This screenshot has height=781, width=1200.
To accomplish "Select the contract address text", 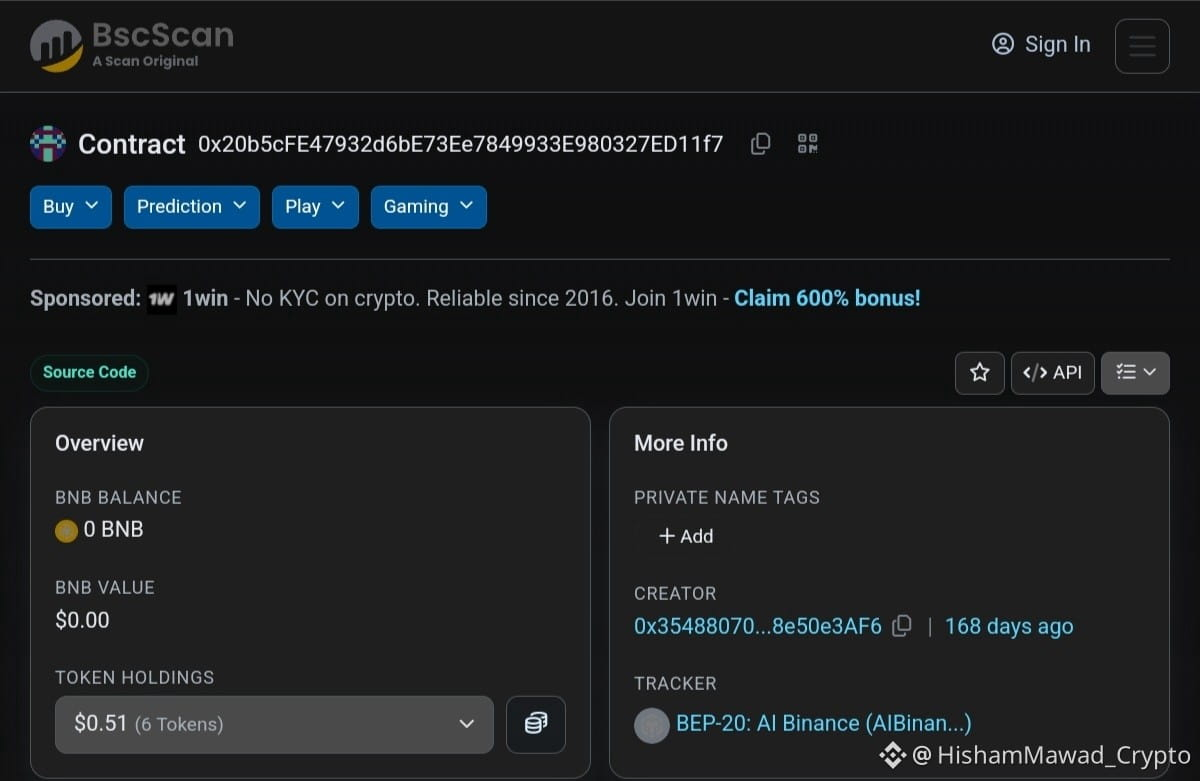I will coord(460,144).
